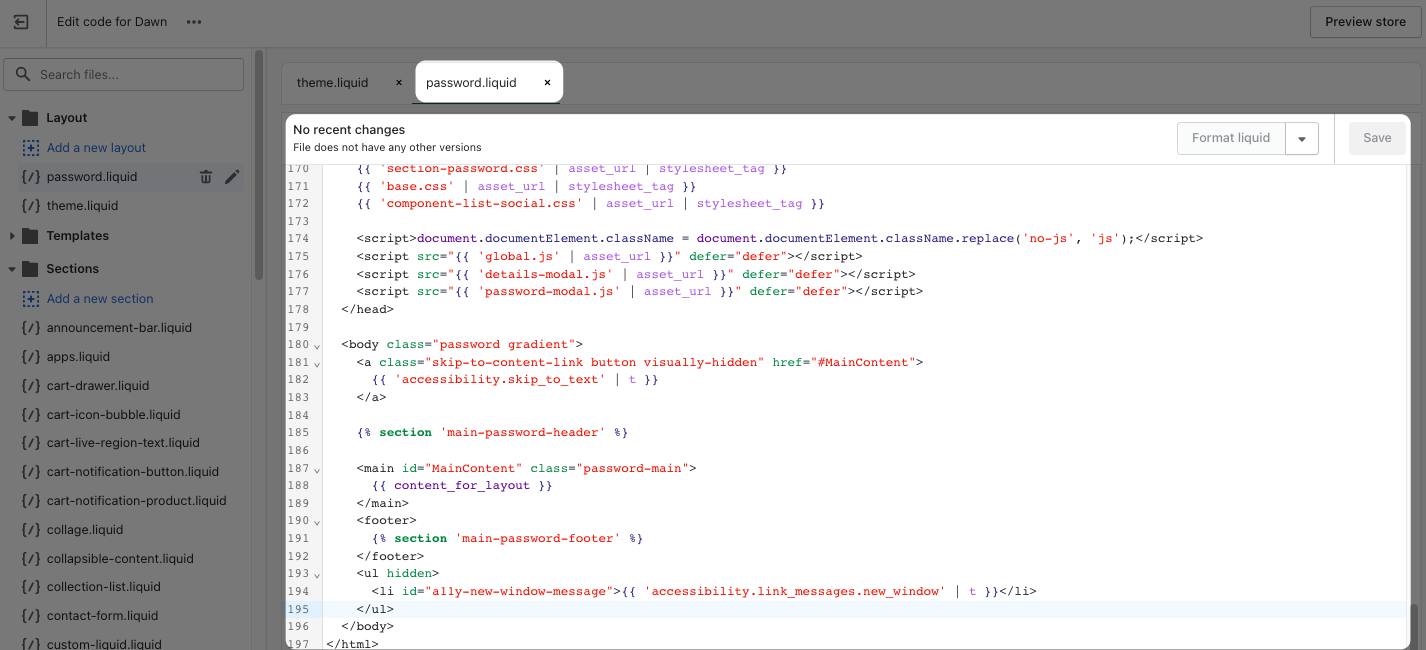Viewport: 1426px width, 650px height.
Task: Open contact-form.liquid file
Action: (x=102, y=616)
